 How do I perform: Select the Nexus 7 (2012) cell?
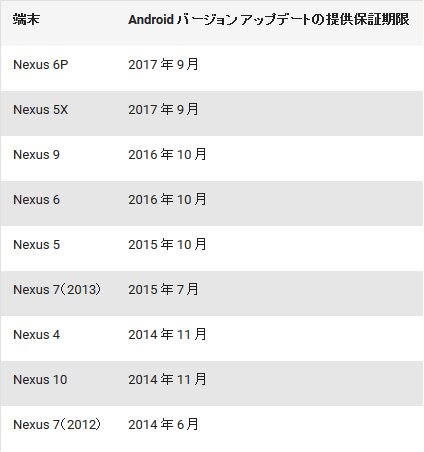pos(57,425)
